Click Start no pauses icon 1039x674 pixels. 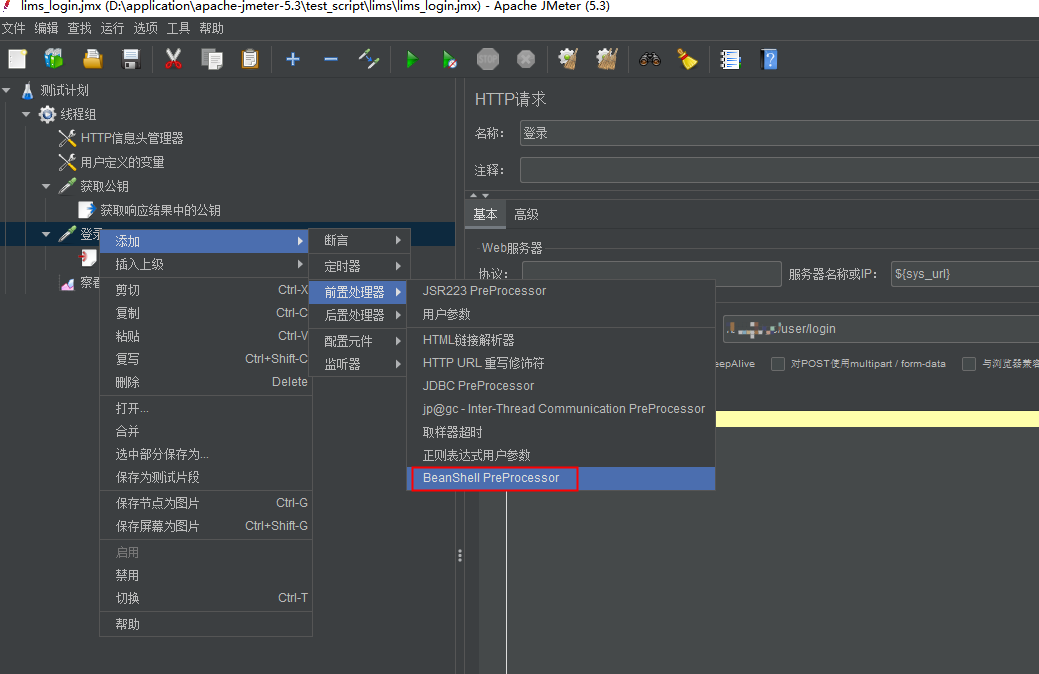[449, 59]
